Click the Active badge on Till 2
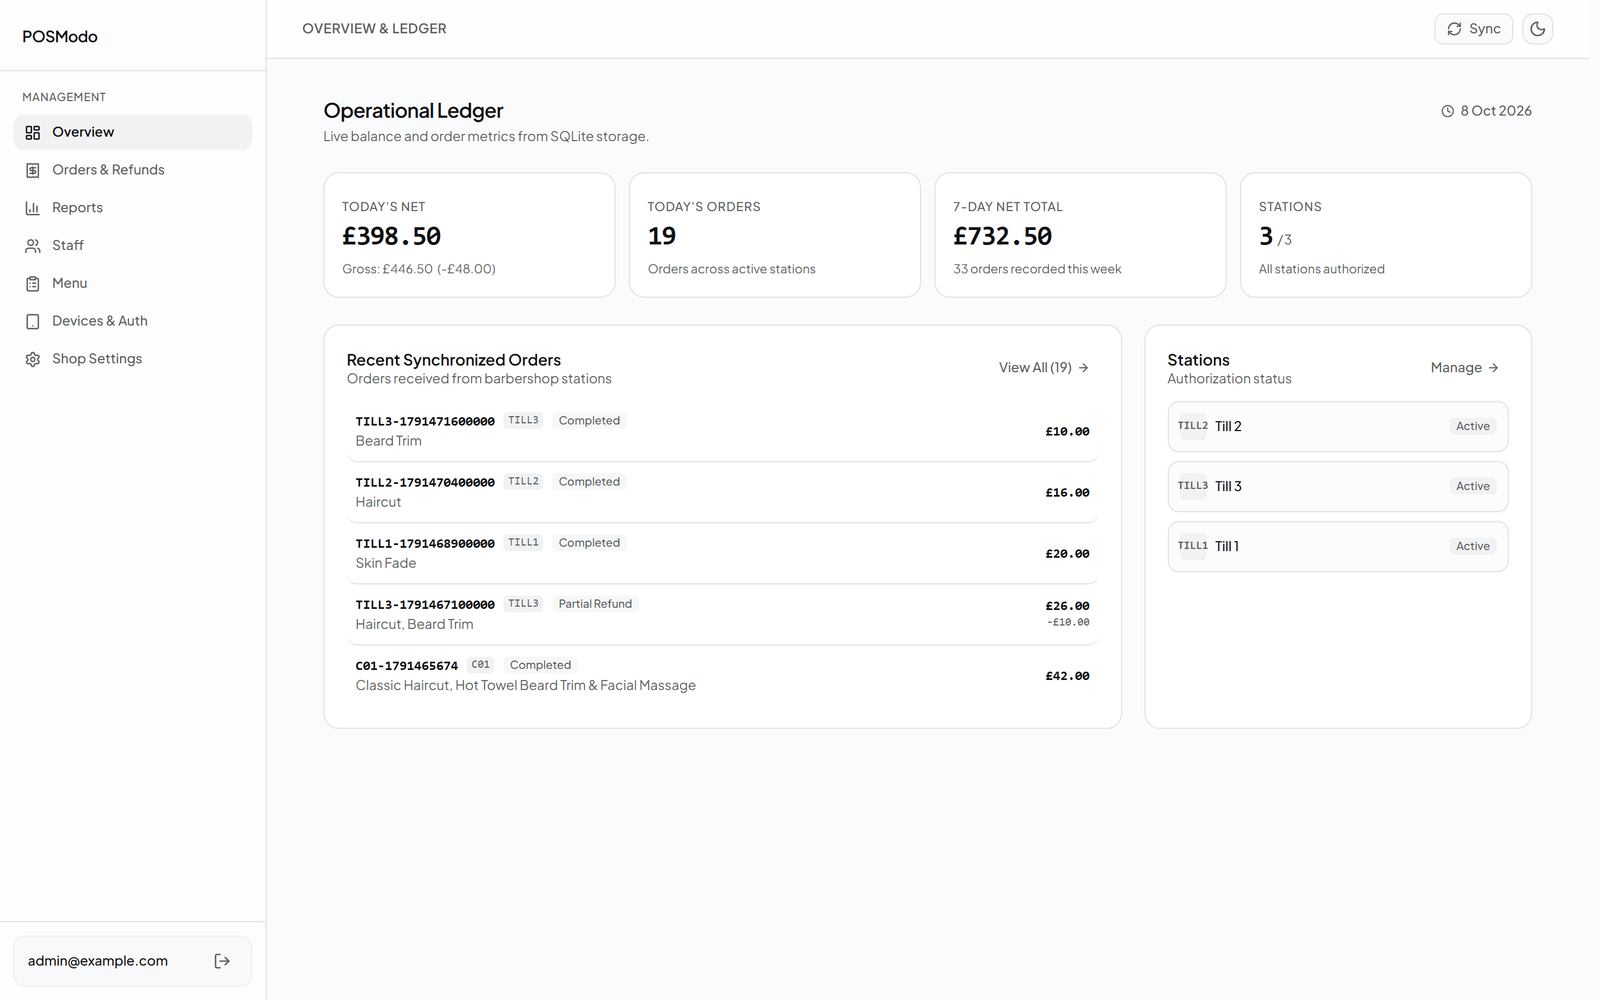1600x1000 pixels. (x=1473, y=427)
